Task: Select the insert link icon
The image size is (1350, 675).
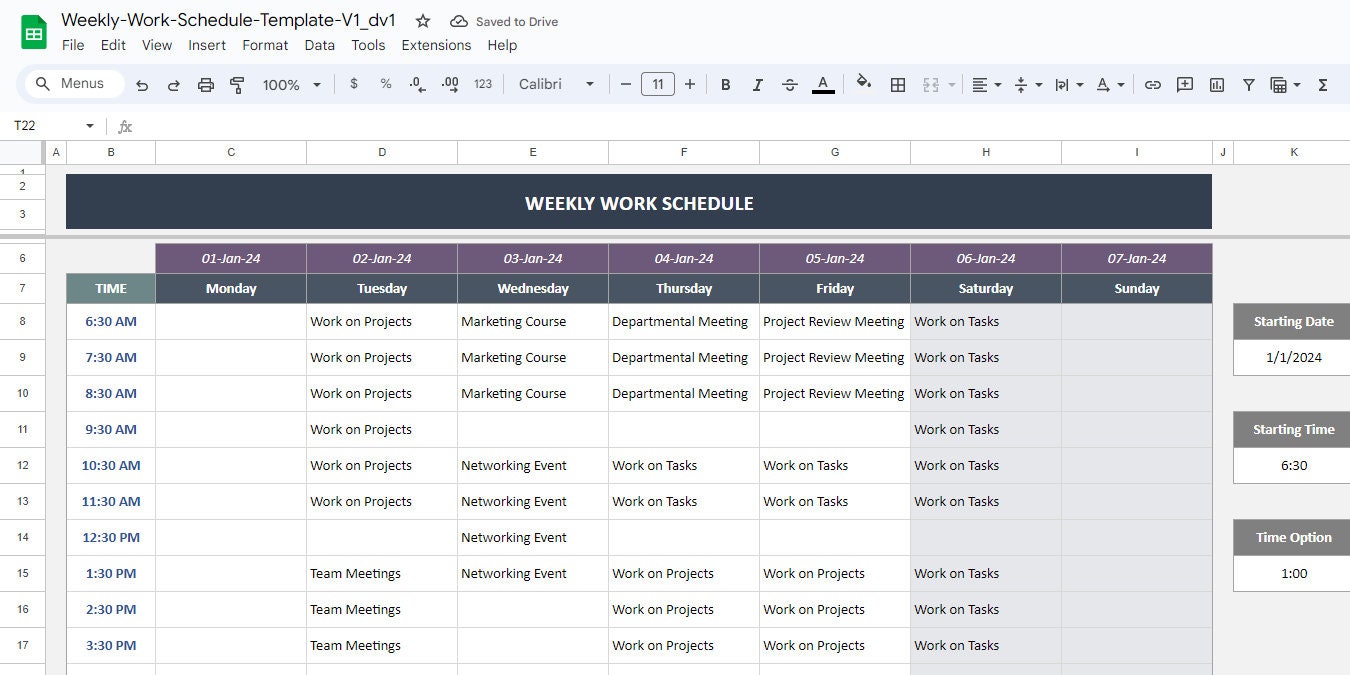Action: (1152, 84)
